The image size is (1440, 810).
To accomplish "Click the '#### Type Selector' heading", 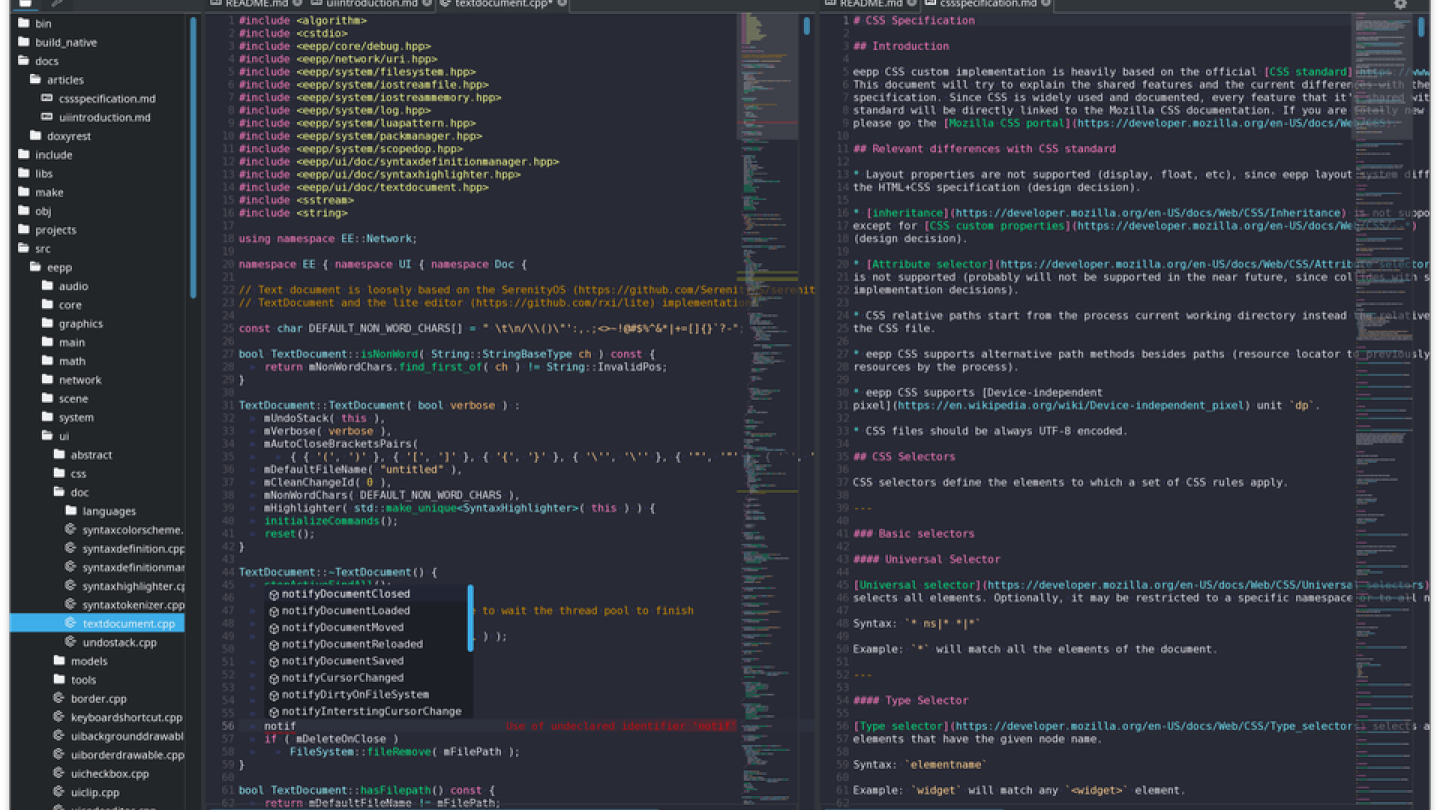I will point(911,700).
